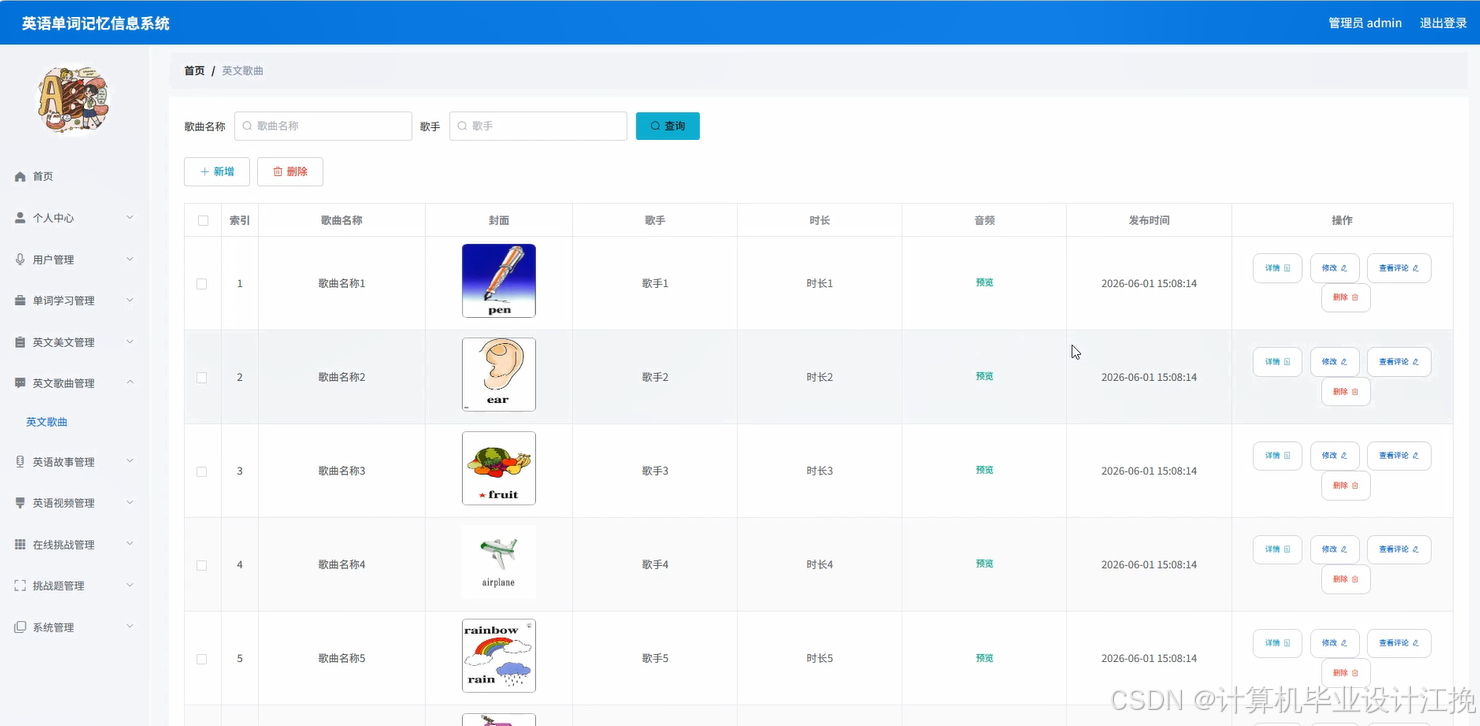Click the 删除 button in row 歌曲名称5
Screen dimensions: 1480x726
(1345, 673)
